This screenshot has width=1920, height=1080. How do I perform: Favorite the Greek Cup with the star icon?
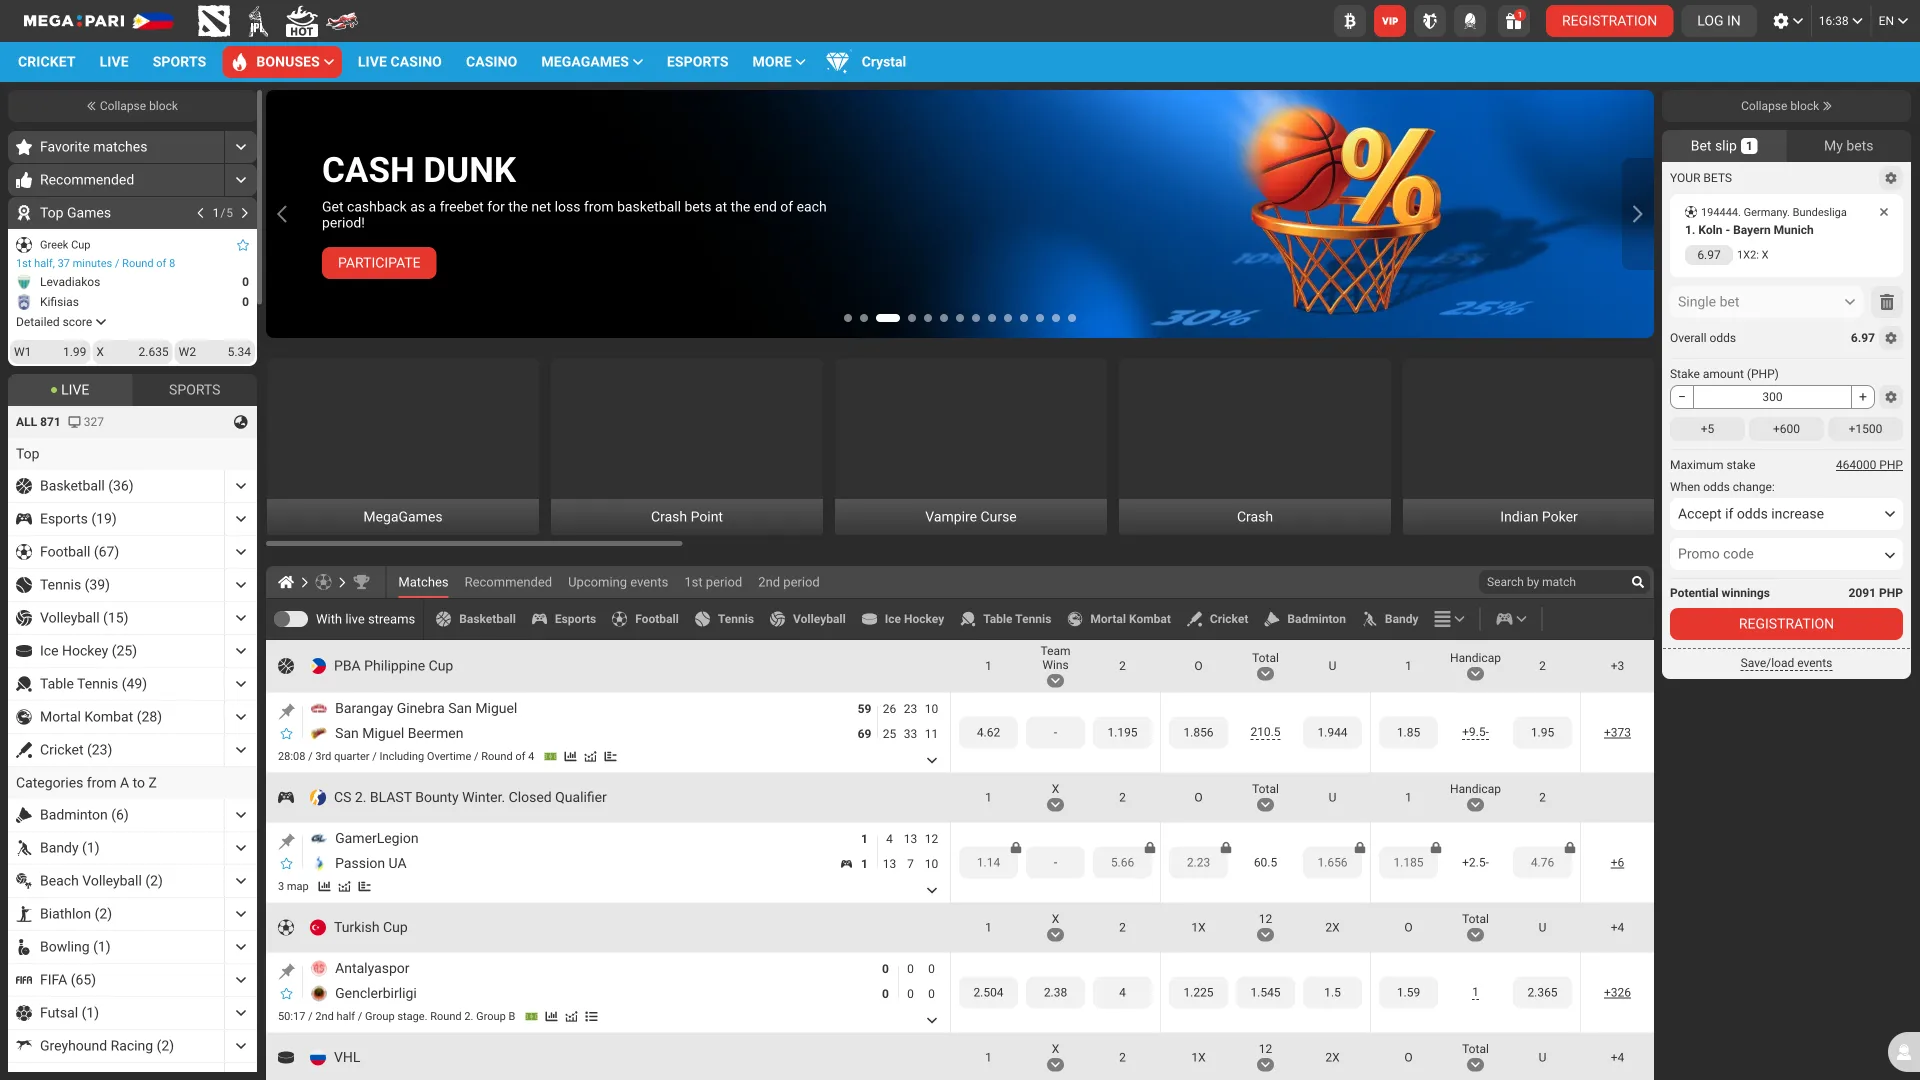pos(242,245)
